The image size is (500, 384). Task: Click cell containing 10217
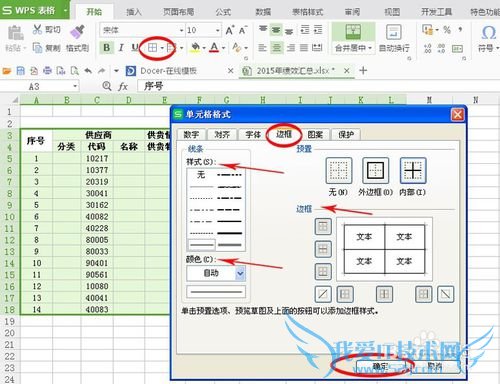click(97, 159)
